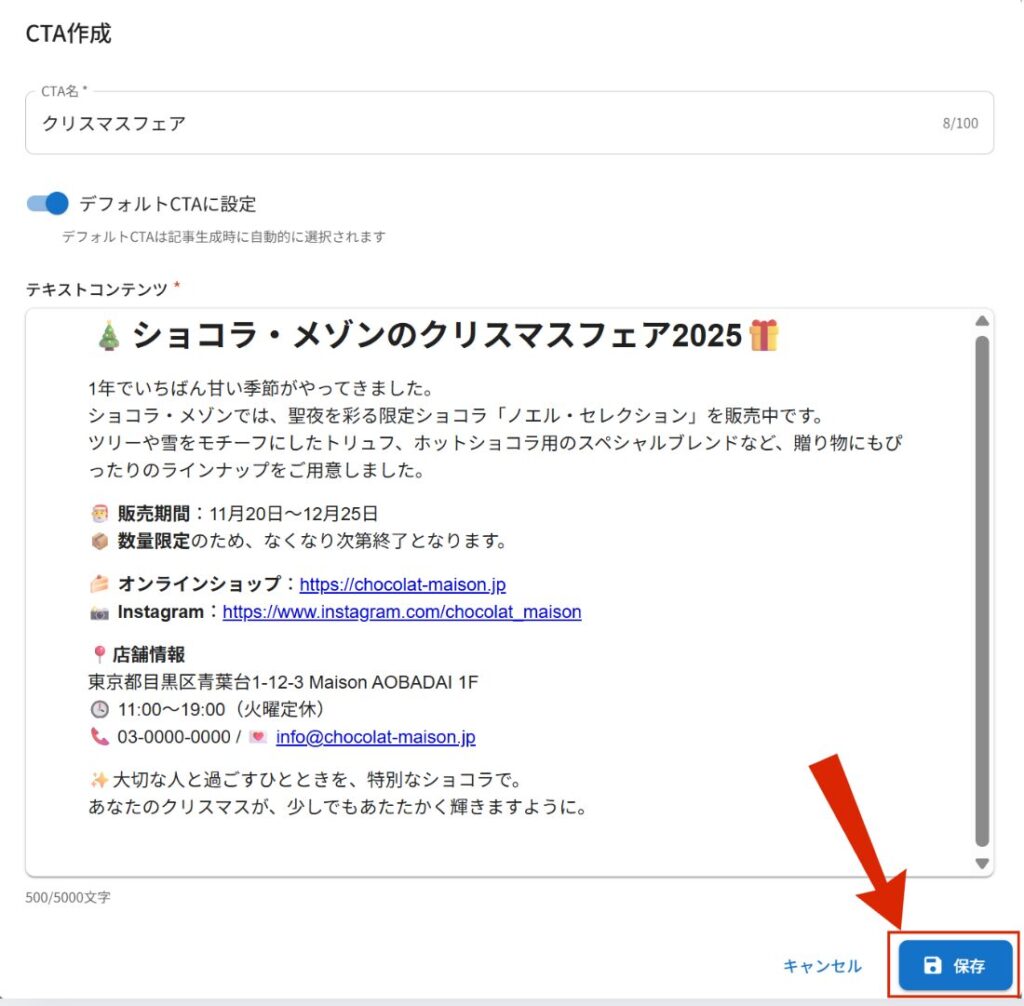The height and width of the screenshot is (1006, 1024).
Task: Click the cake emoji beside オンラインショップ
Action: pyautogui.click(x=99, y=584)
